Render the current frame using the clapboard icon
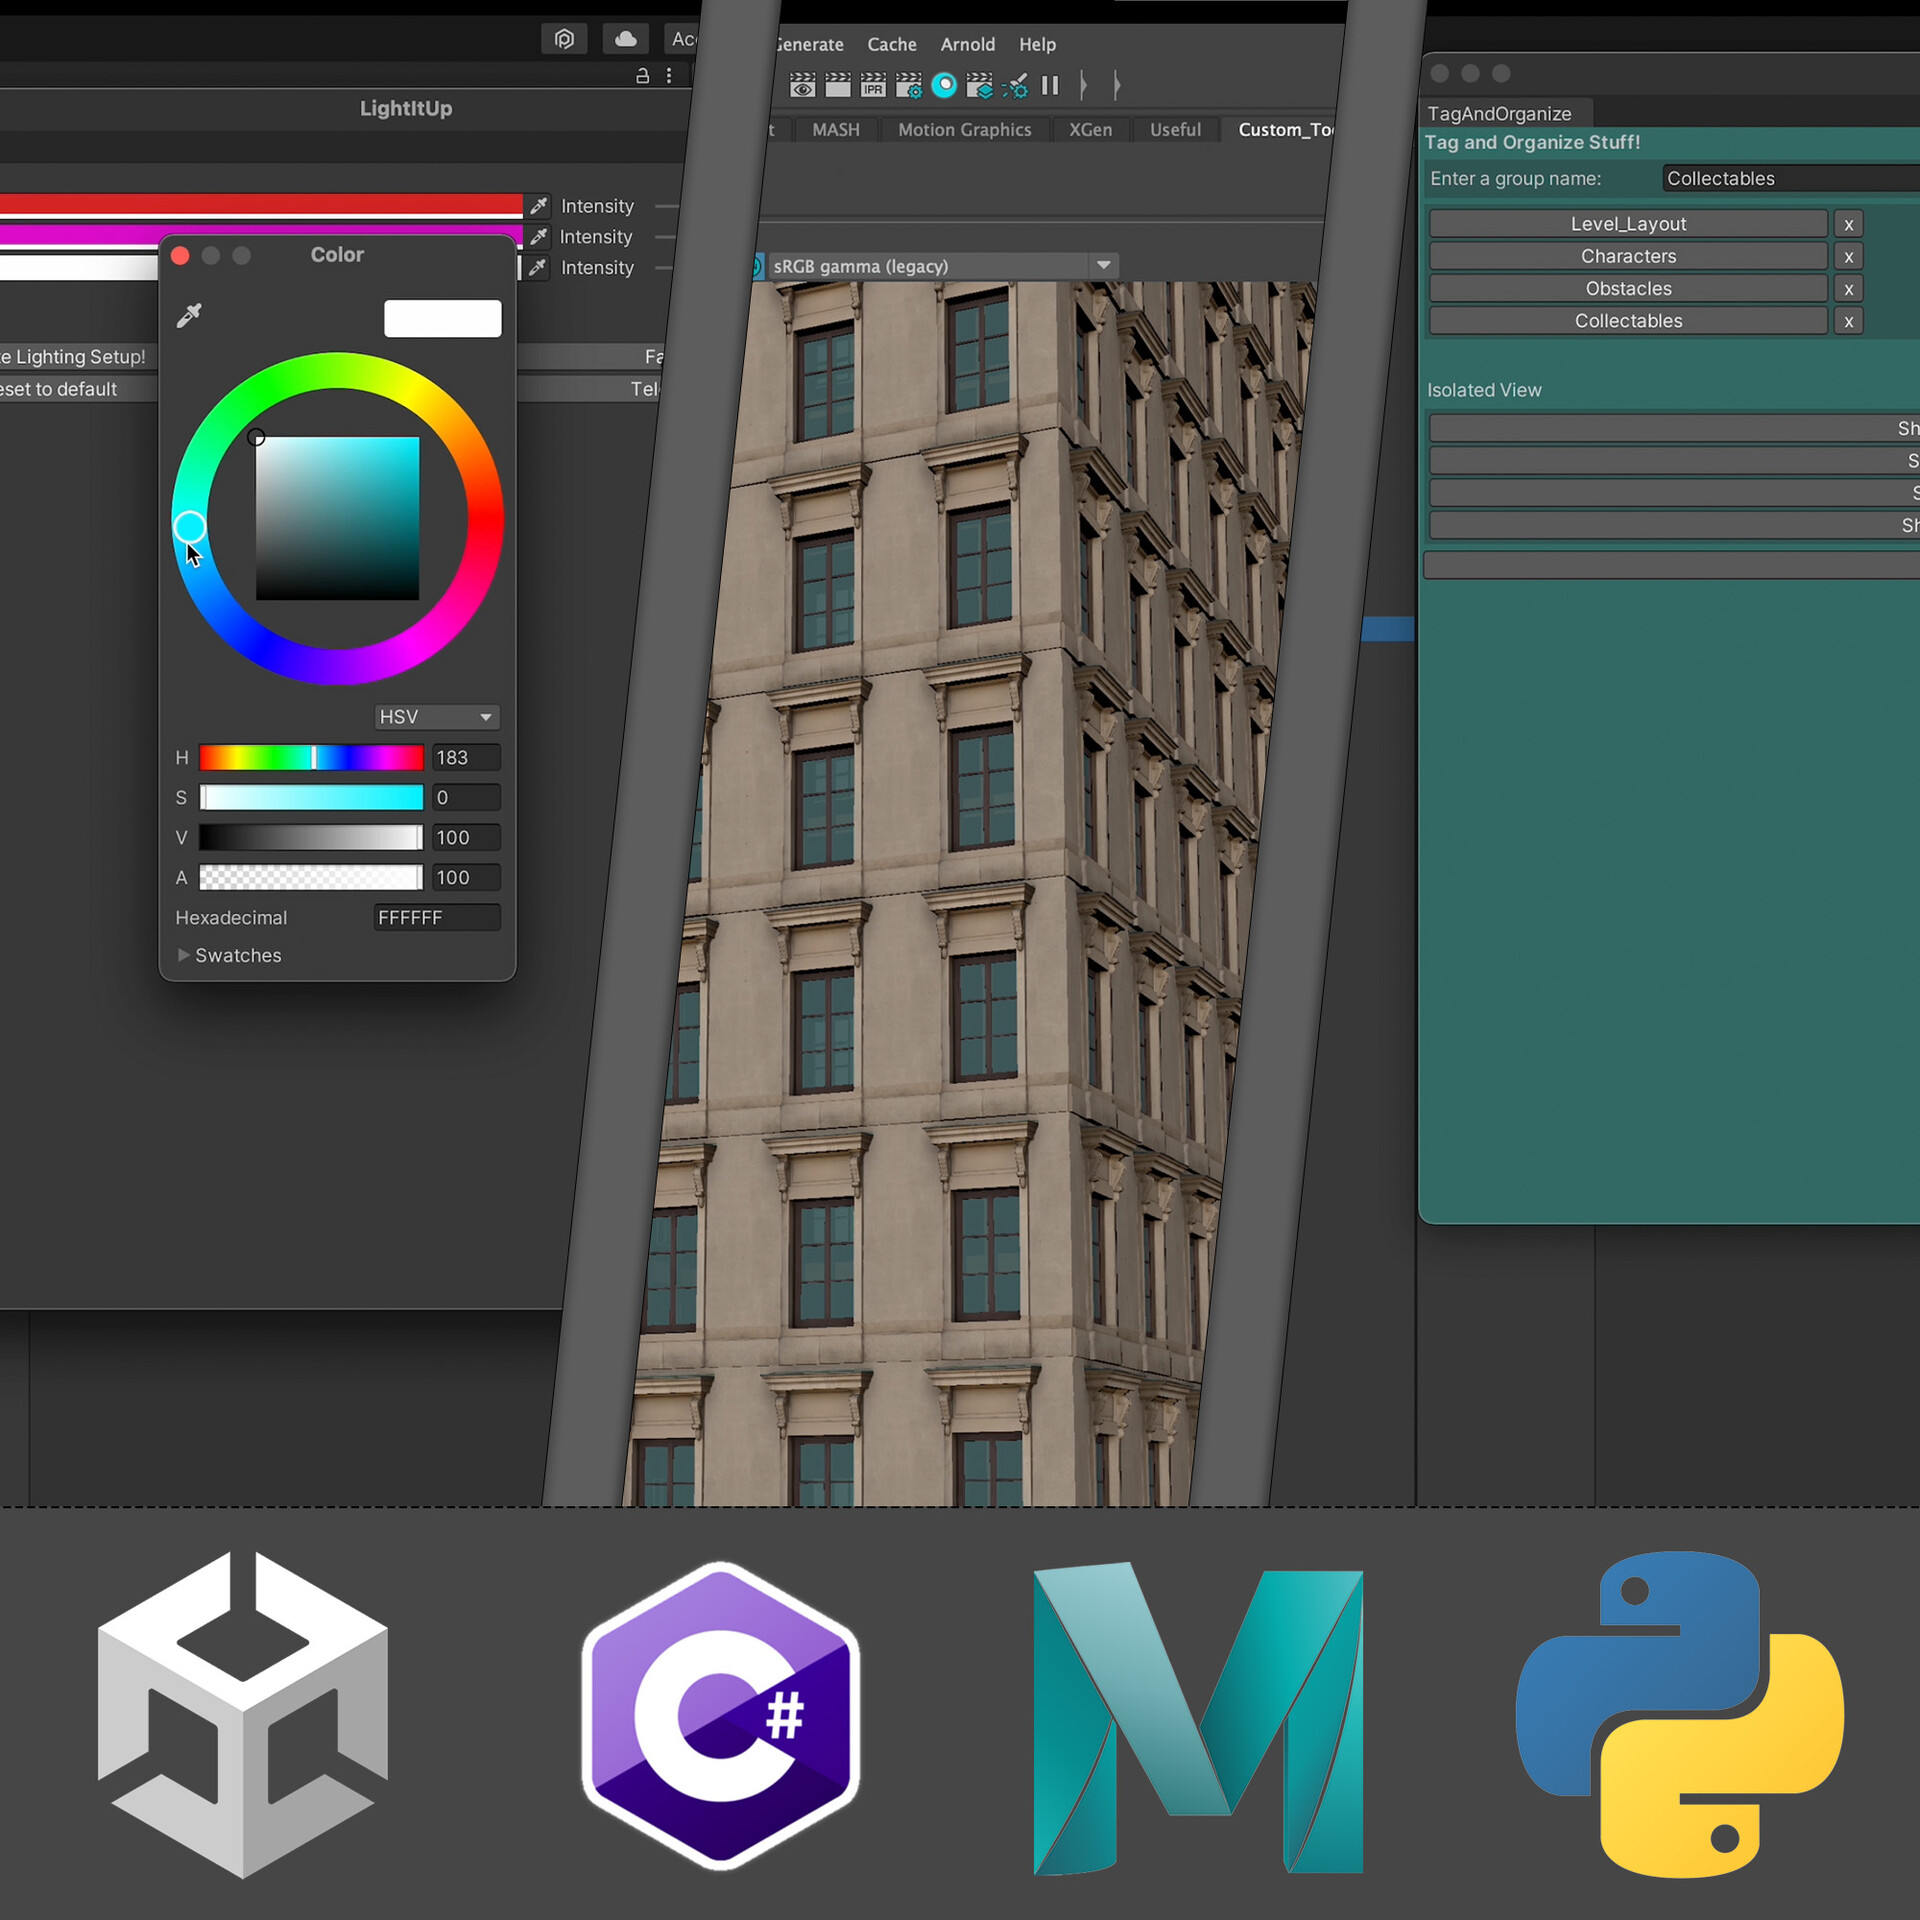The height and width of the screenshot is (1920, 1920). pyautogui.click(x=837, y=85)
